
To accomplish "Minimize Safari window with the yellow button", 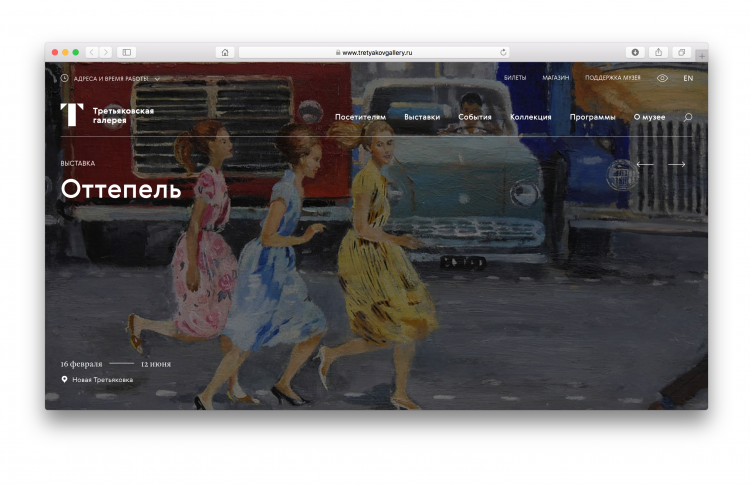I will click(66, 52).
